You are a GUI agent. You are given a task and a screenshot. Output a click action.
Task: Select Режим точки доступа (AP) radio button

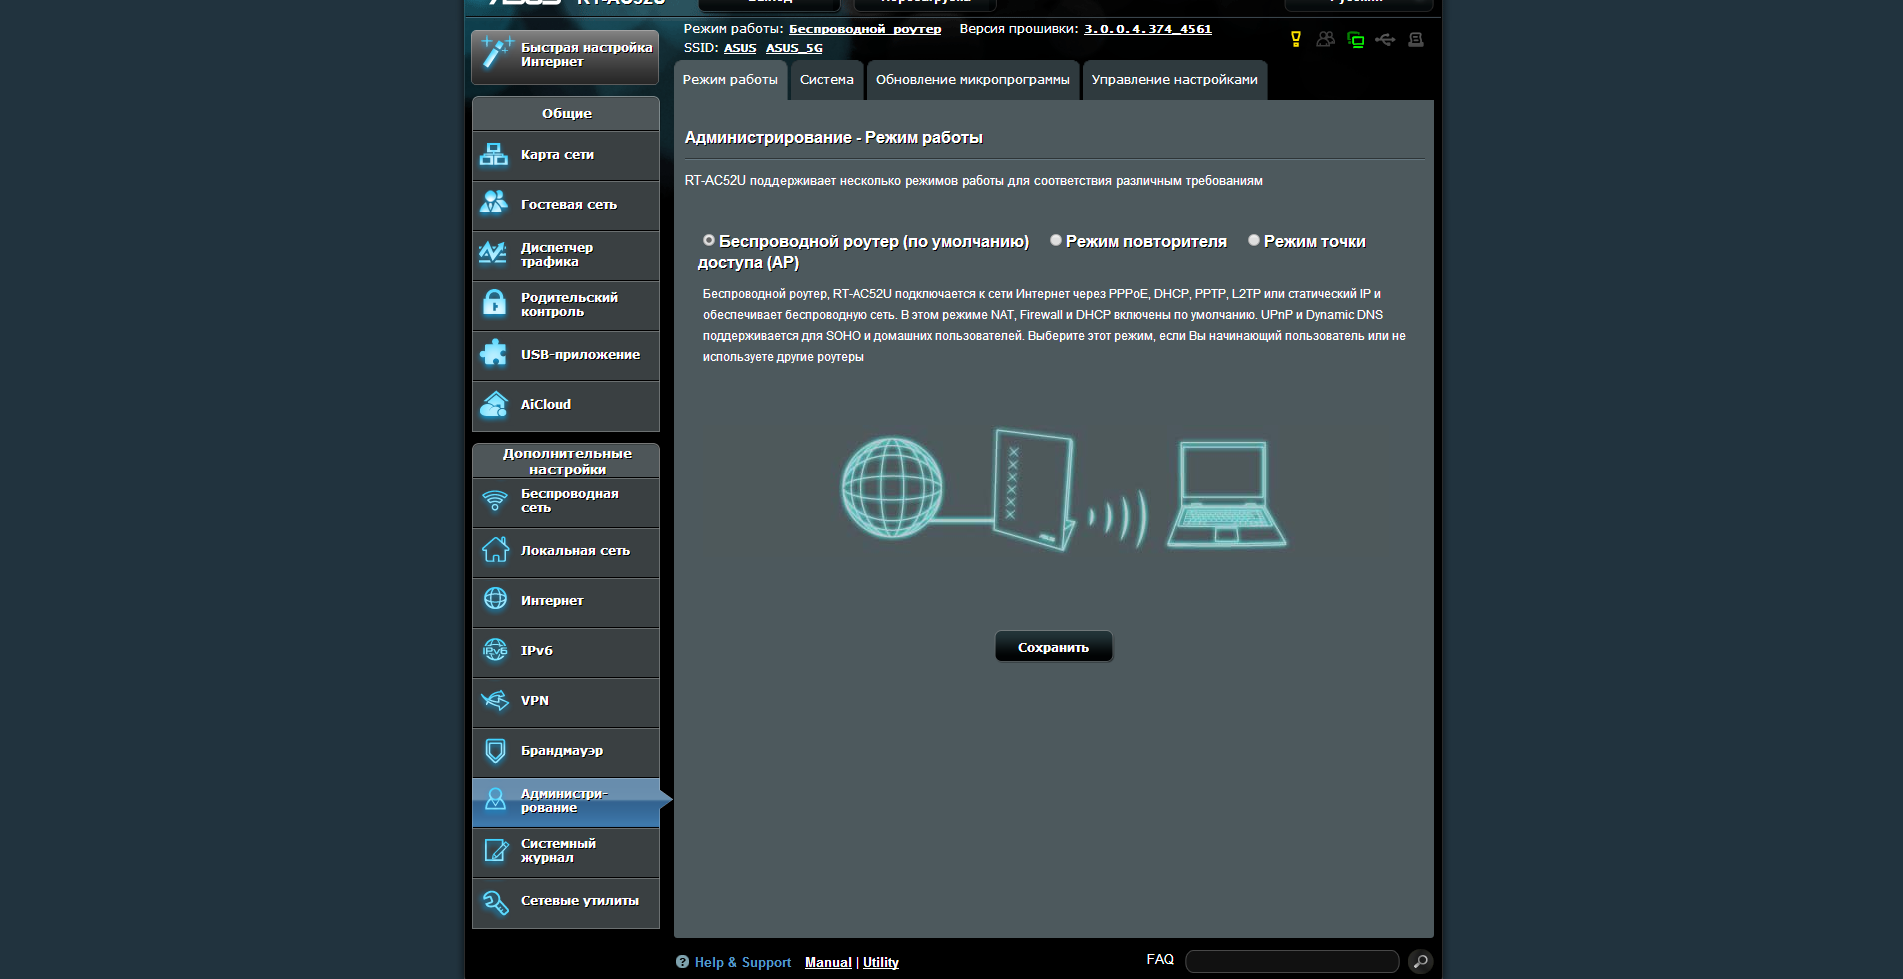(1254, 241)
